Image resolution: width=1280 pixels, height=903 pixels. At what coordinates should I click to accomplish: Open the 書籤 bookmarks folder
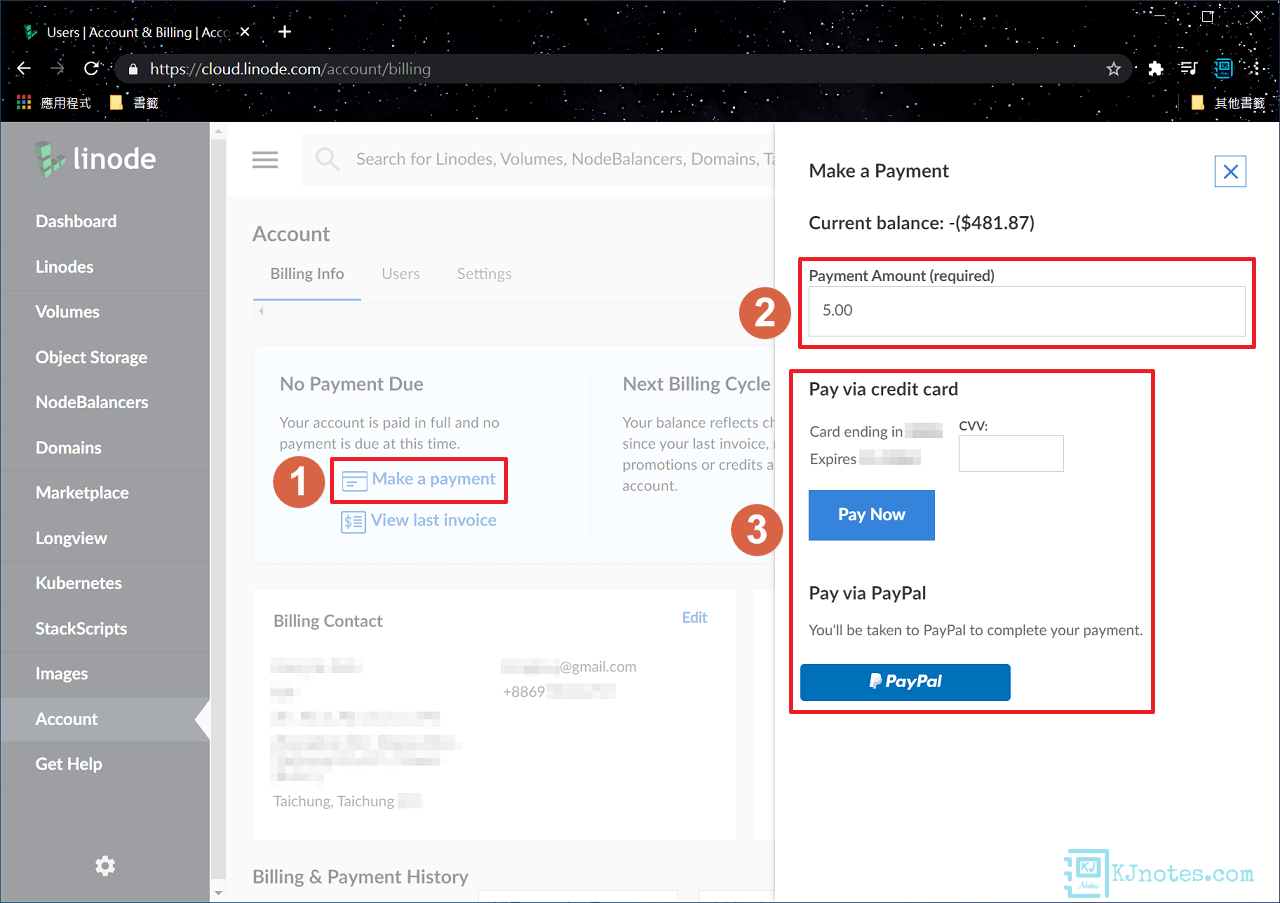133,102
